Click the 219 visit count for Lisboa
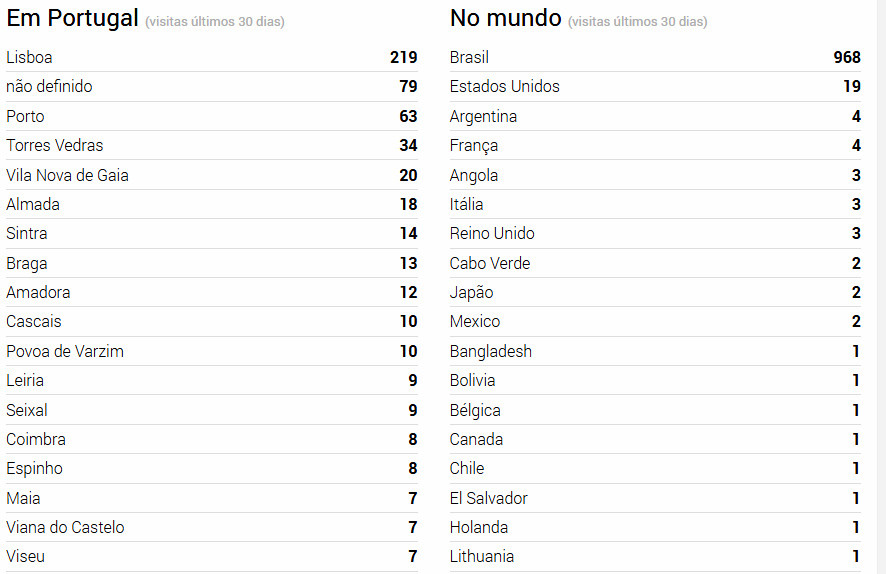This screenshot has width=886, height=574. 403,58
